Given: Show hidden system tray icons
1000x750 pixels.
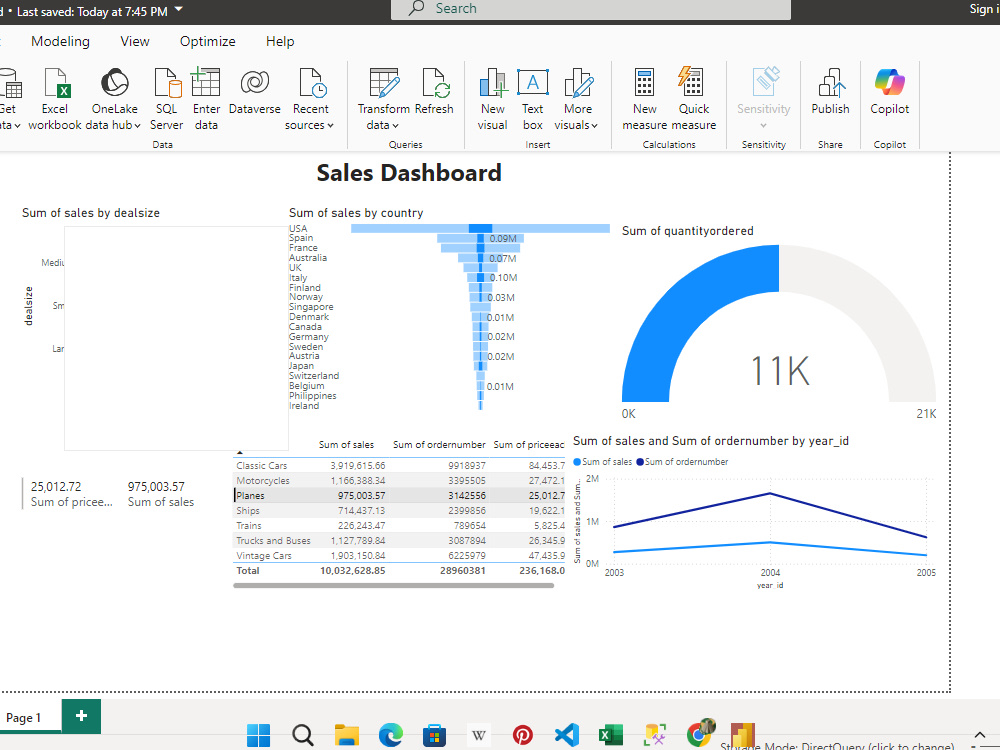Looking at the screenshot, I should (x=980, y=735).
